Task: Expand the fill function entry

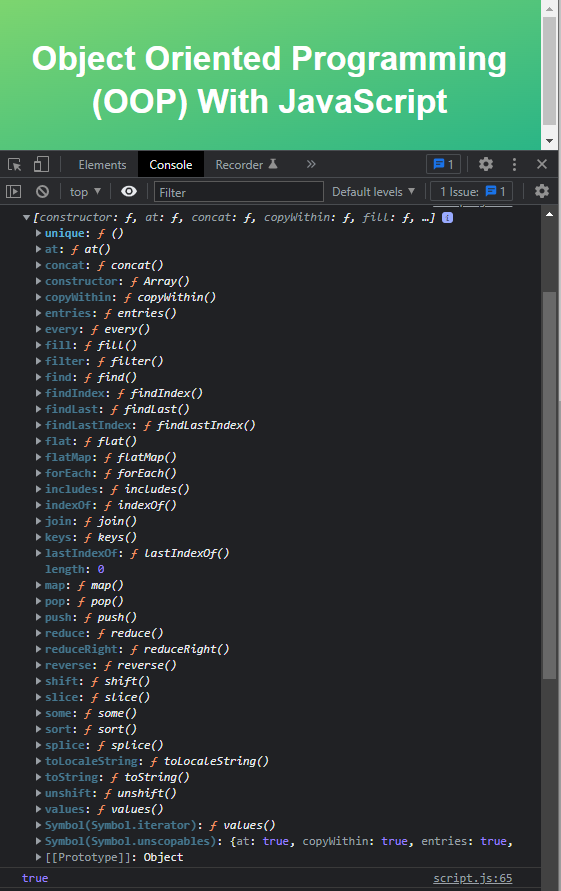Action: coord(38,345)
